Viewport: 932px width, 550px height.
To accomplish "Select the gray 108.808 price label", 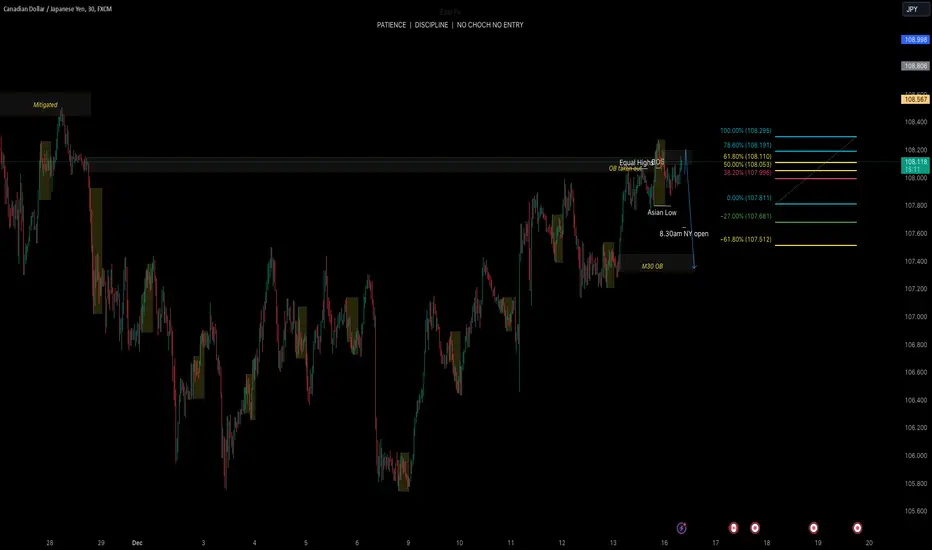I will pos(915,66).
